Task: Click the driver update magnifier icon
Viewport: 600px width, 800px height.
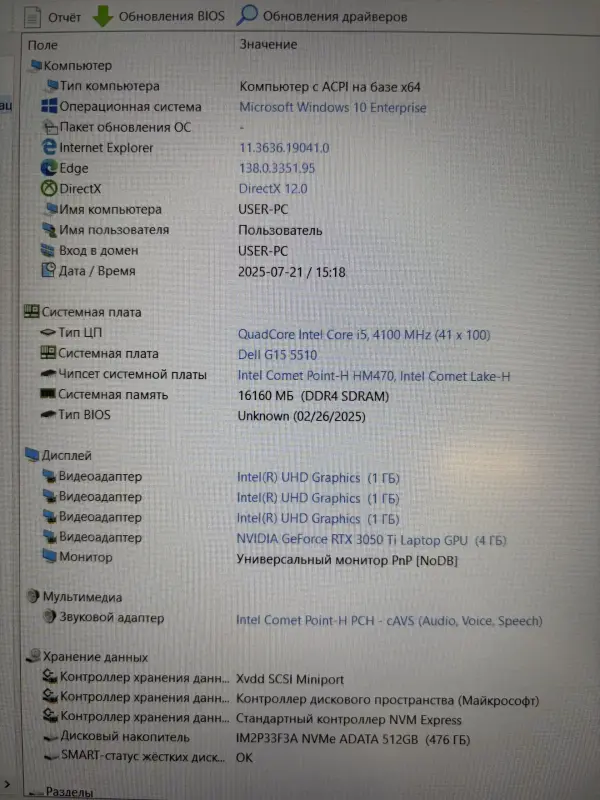Action: tap(247, 15)
